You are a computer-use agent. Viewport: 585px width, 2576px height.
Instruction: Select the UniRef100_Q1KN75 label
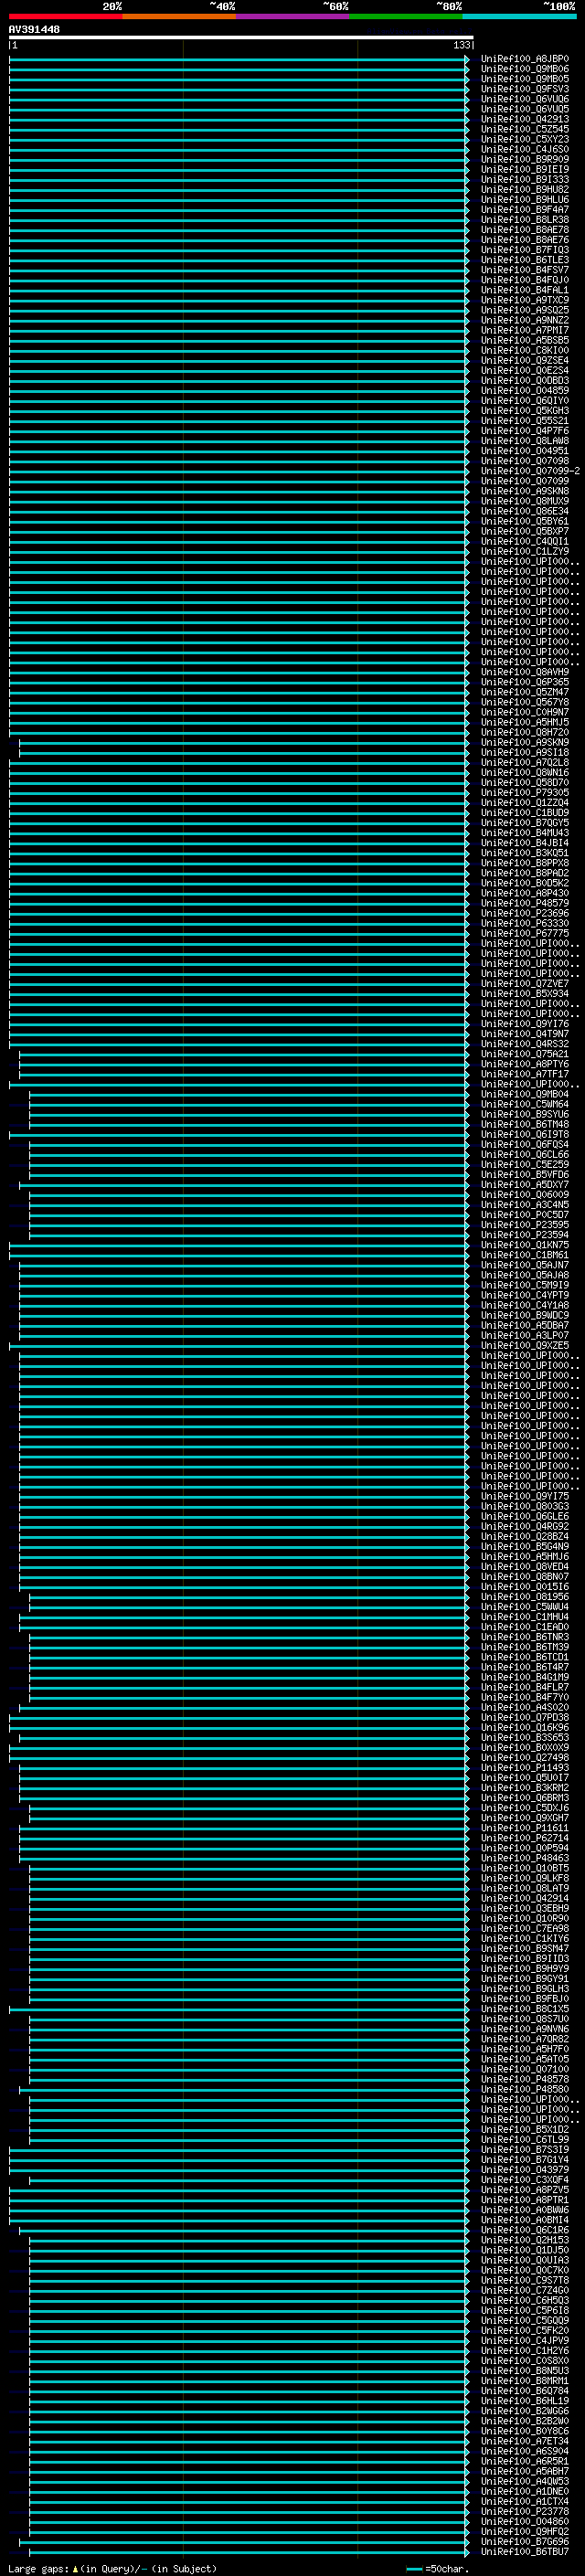click(524, 1245)
